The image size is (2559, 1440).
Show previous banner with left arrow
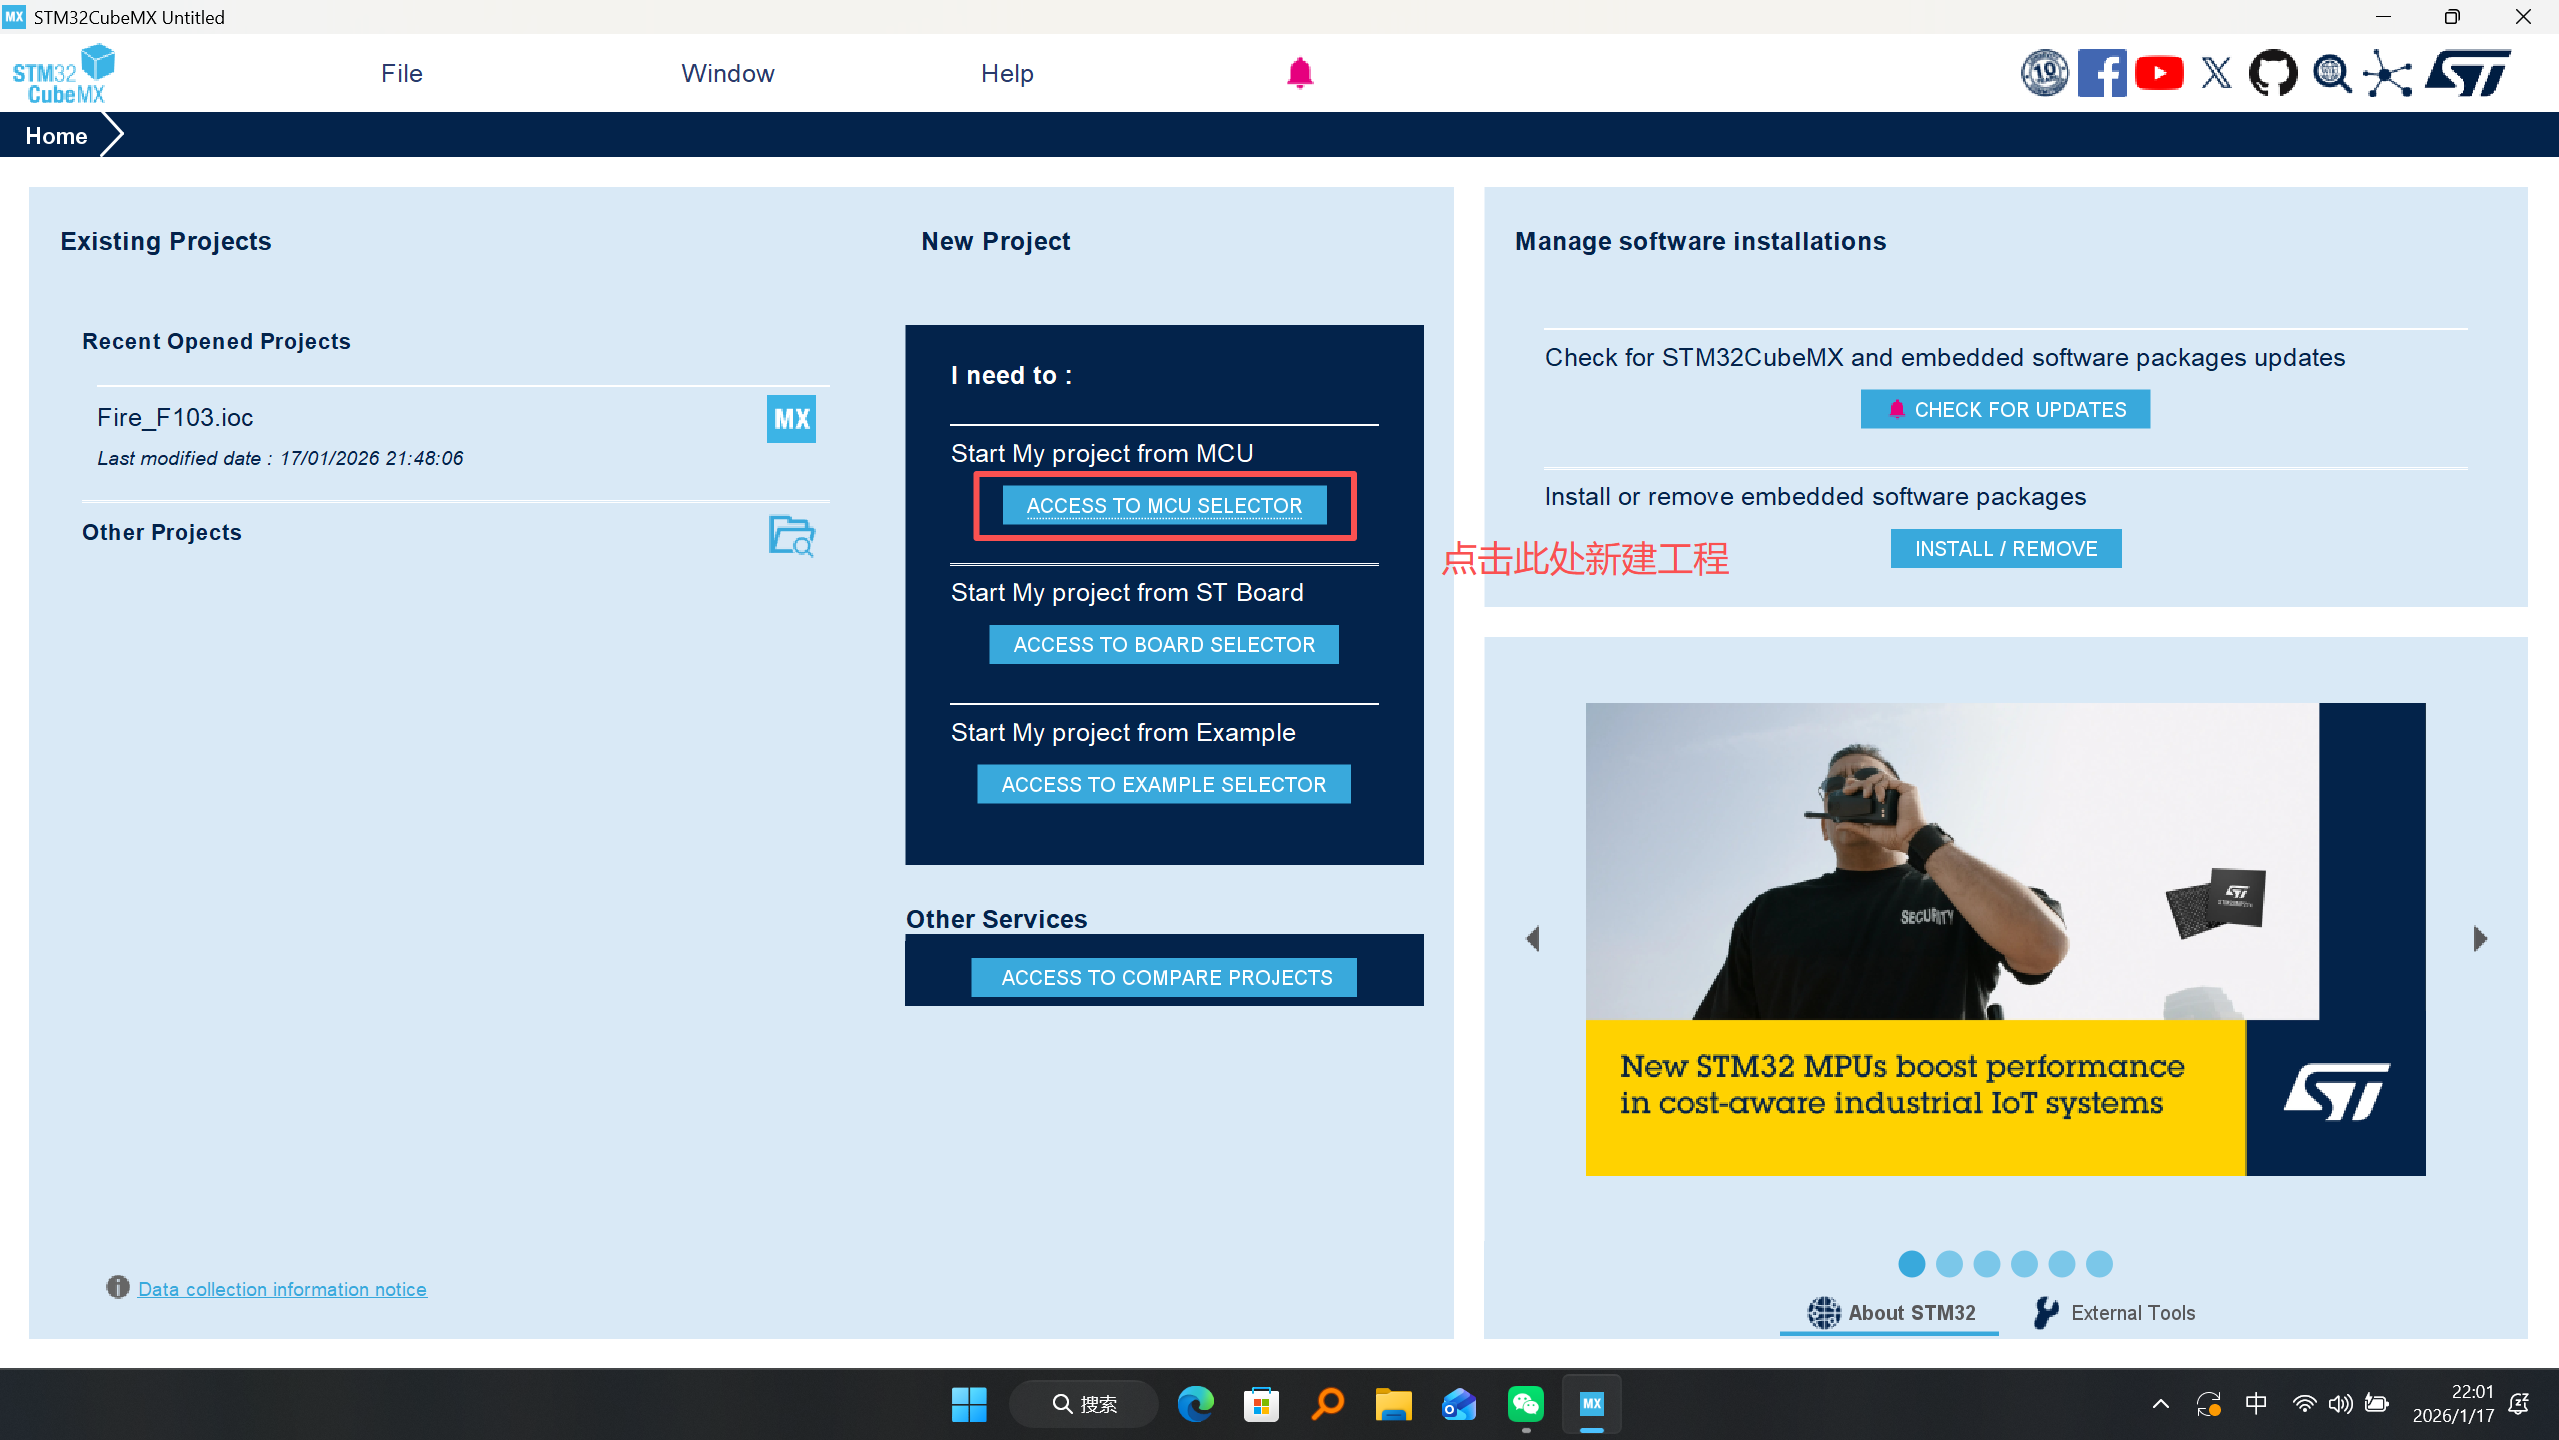click(x=1532, y=938)
